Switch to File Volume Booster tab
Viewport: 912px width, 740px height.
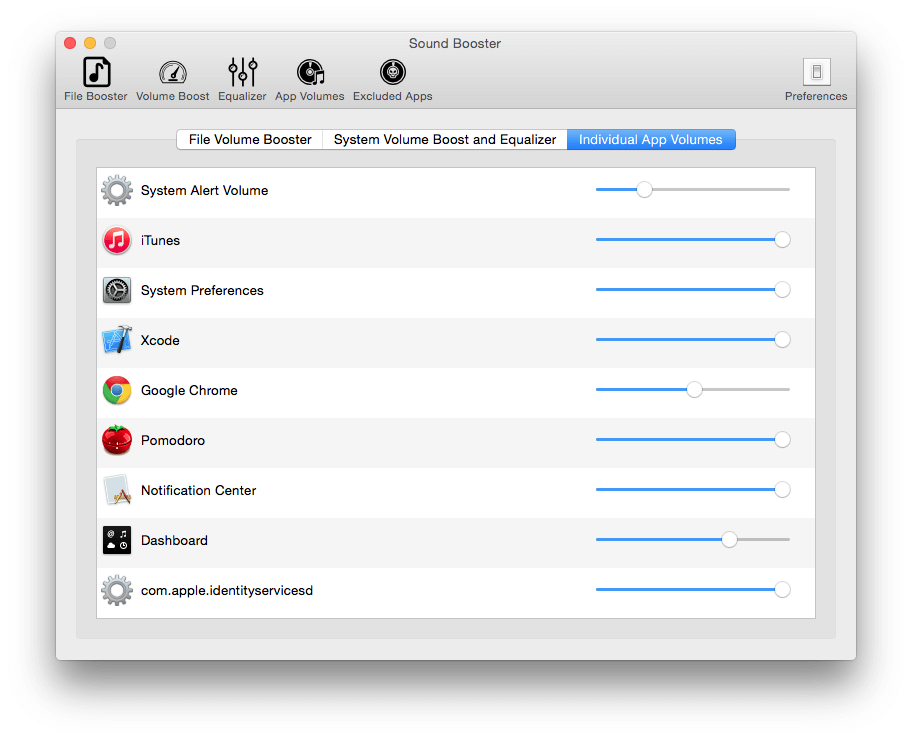click(x=250, y=140)
